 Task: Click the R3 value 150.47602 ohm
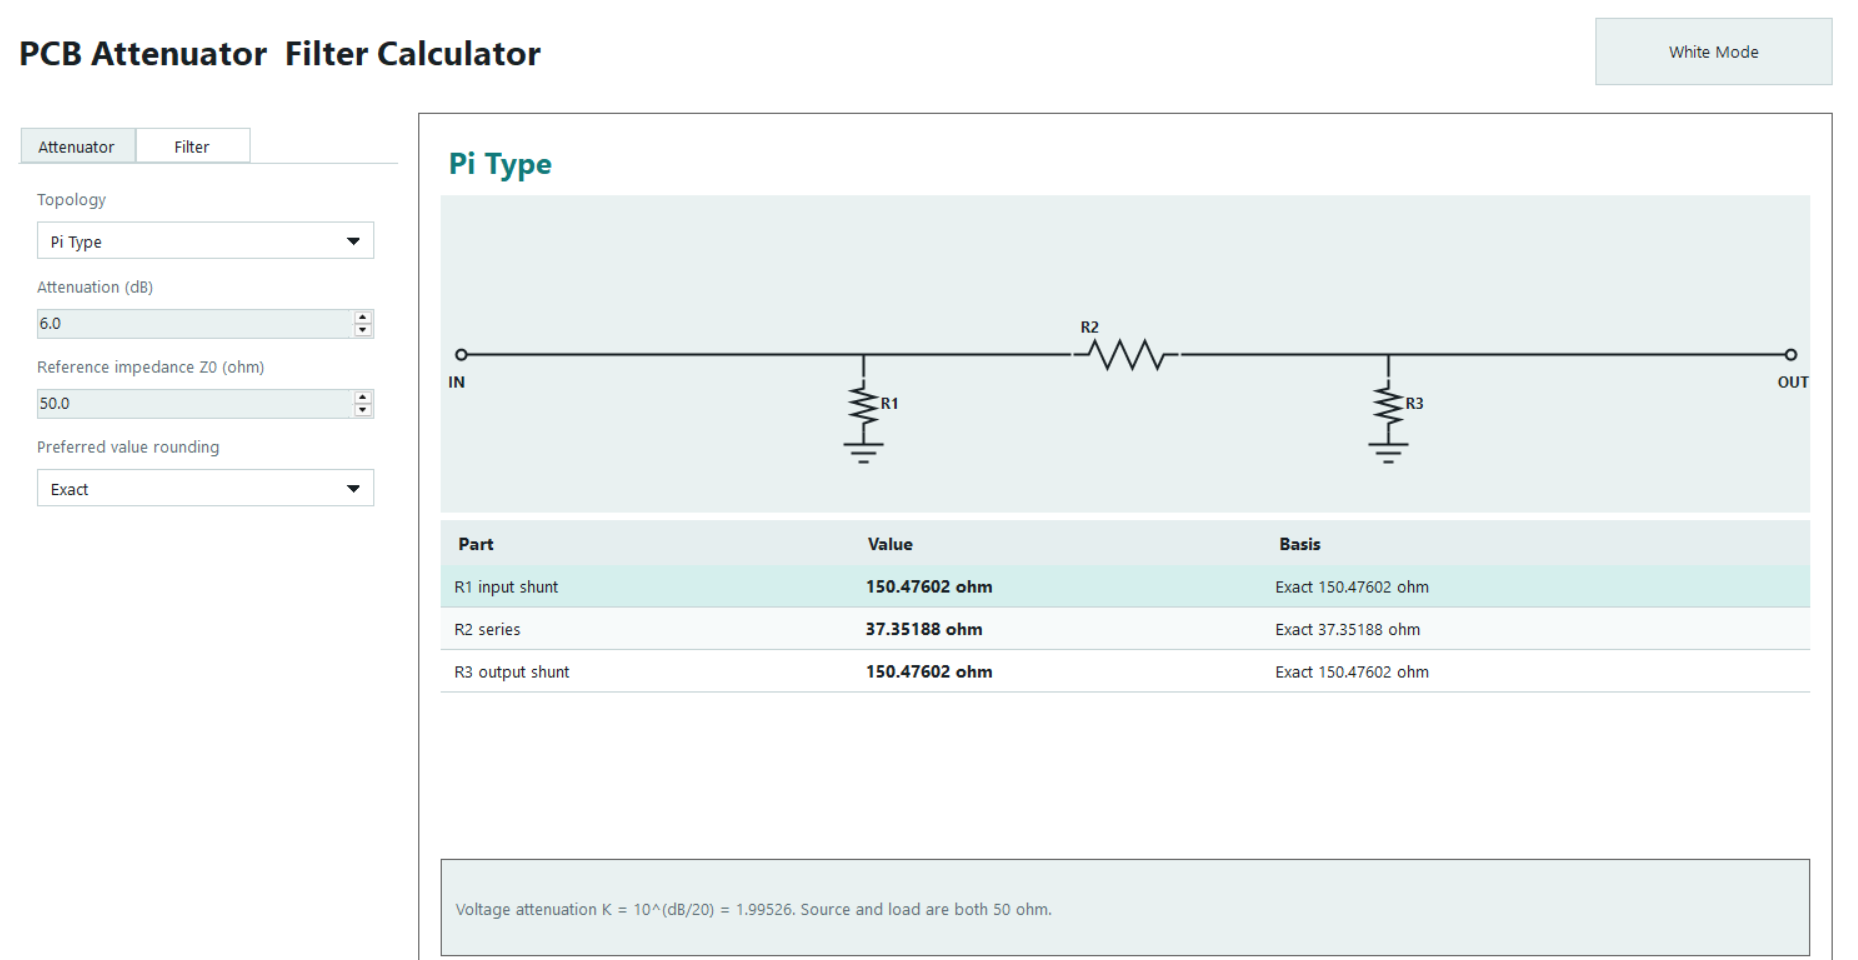929,672
